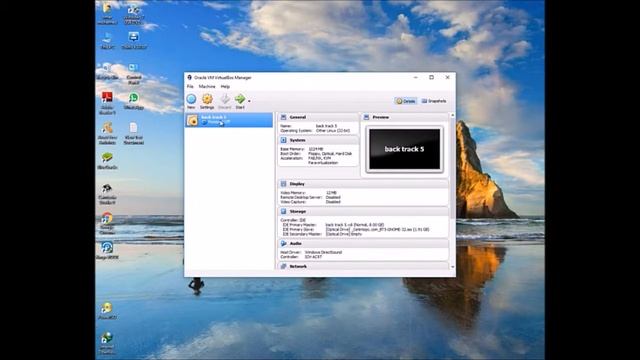Click the Discard arrow toolbar icon
Viewport: 640px width, 360px height.
click(225, 99)
